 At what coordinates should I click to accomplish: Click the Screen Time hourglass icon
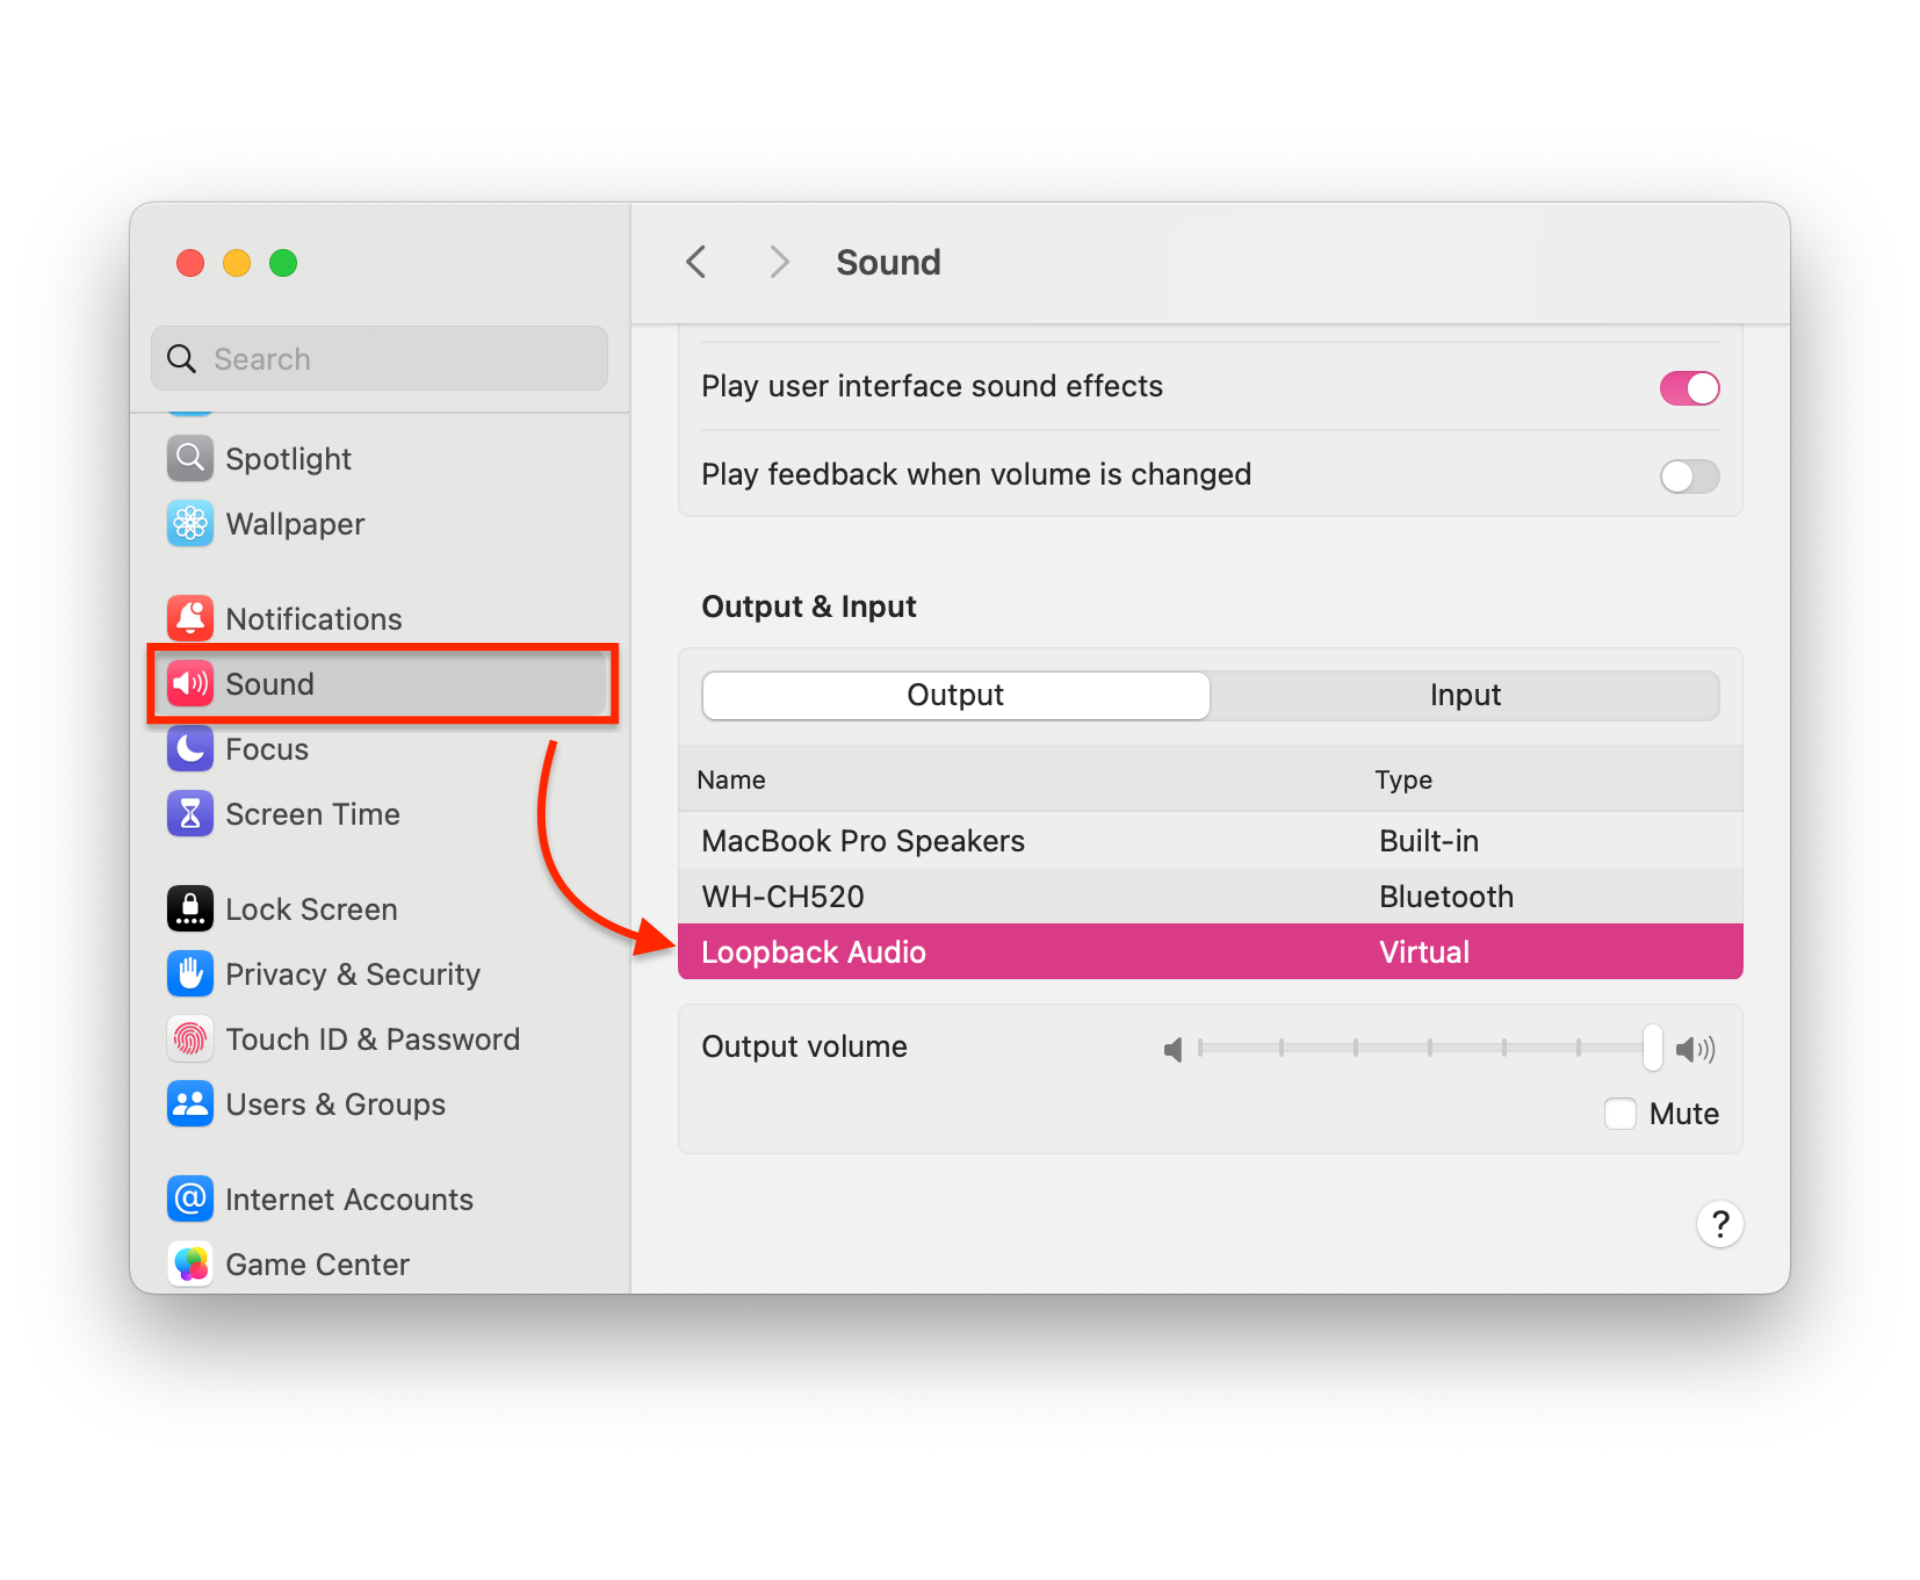coord(190,814)
